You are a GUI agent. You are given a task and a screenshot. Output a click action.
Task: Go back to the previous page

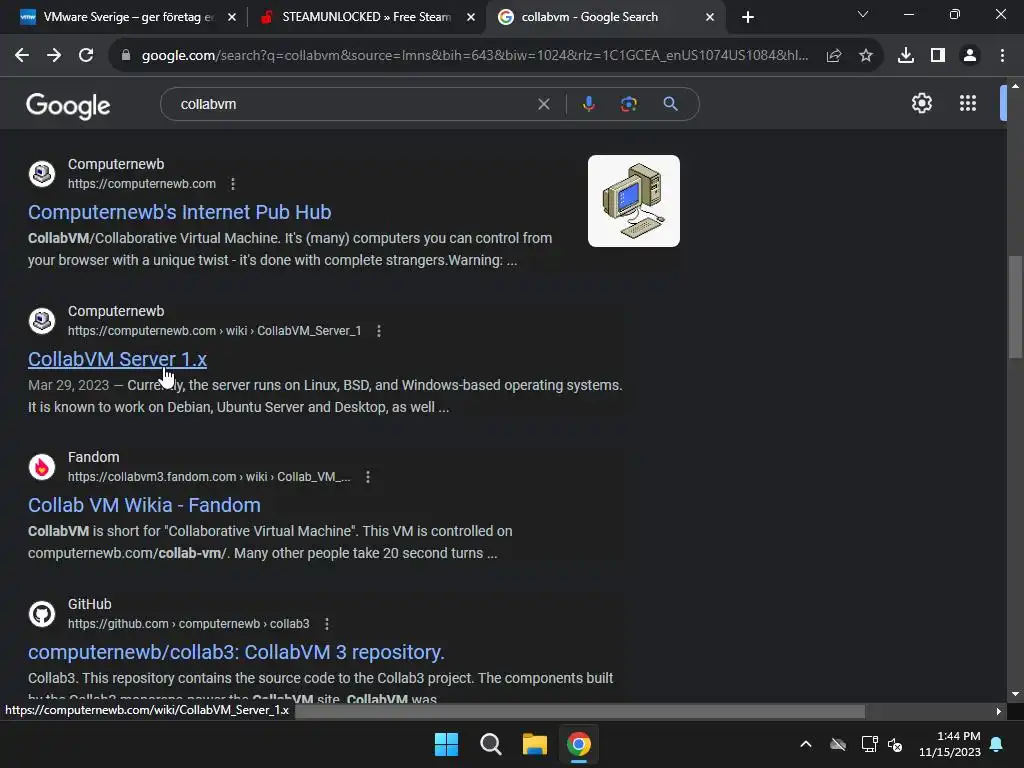point(22,56)
